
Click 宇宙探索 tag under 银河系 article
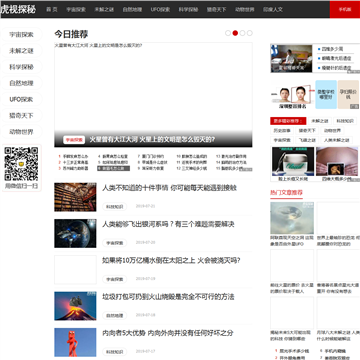115,243
